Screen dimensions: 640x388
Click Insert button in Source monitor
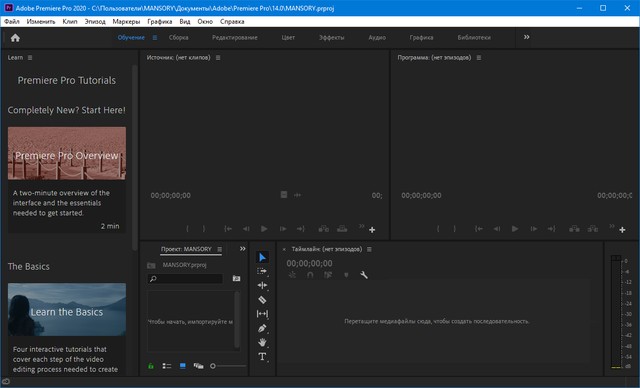click(324, 229)
